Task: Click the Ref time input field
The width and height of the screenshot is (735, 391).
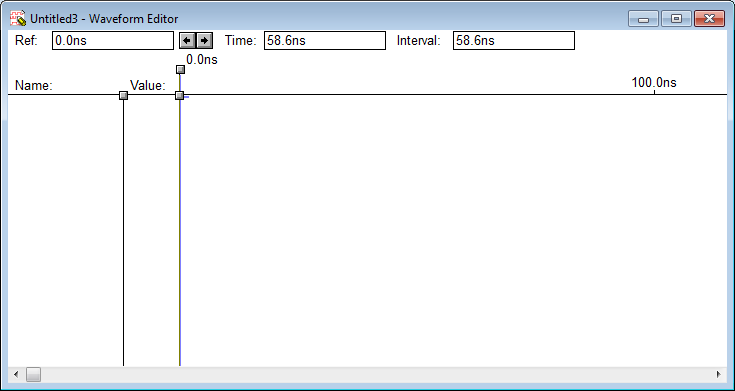Action: tap(113, 40)
